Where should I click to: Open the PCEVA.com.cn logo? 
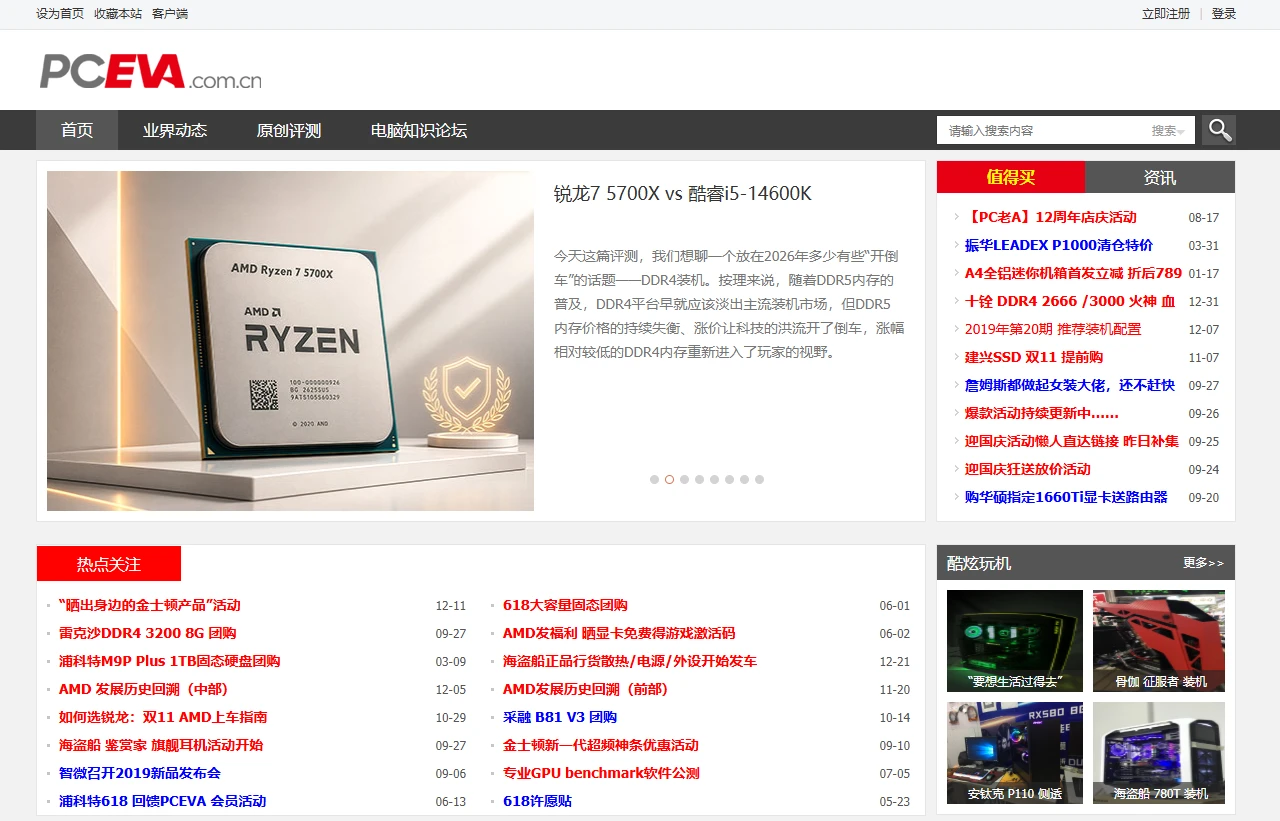click(151, 71)
